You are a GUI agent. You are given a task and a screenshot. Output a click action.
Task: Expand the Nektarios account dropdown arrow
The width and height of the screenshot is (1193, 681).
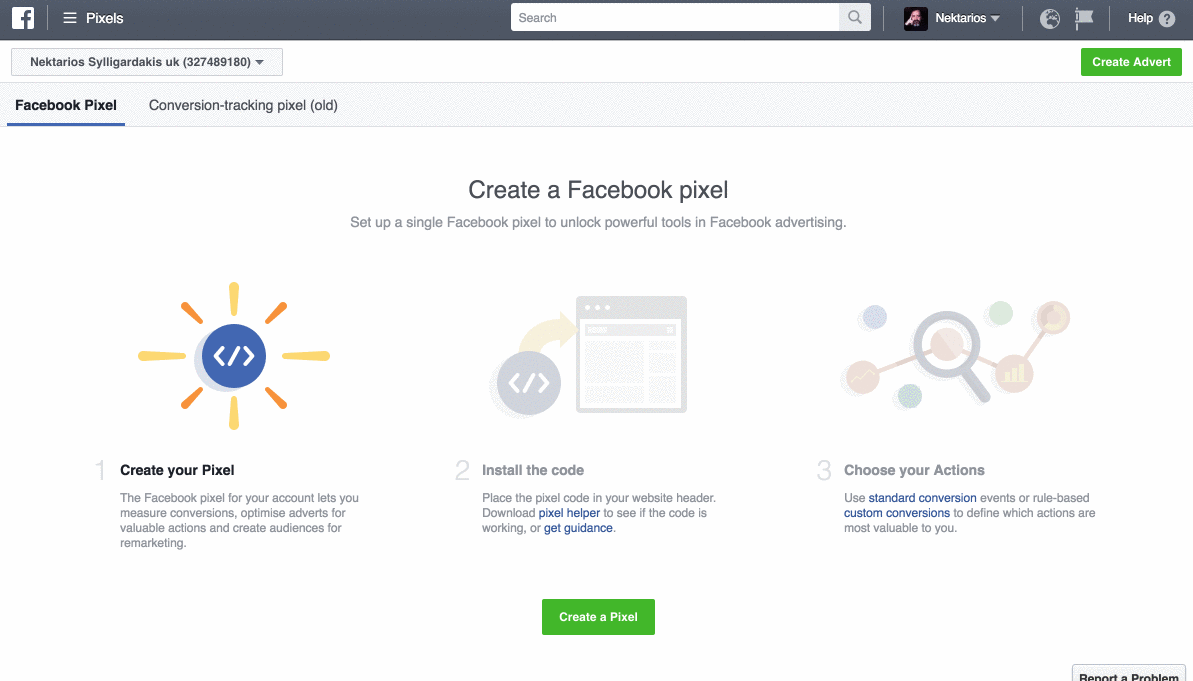point(995,18)
